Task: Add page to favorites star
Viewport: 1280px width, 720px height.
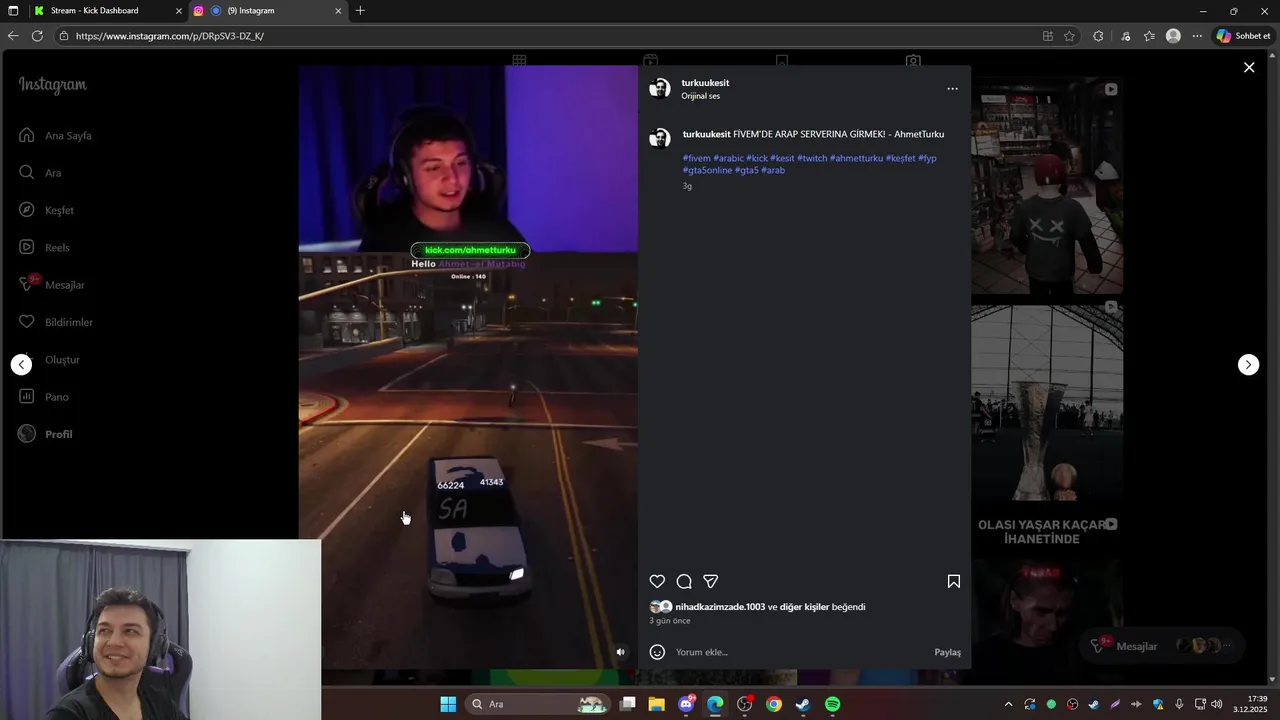Action: click(1069, 36)
